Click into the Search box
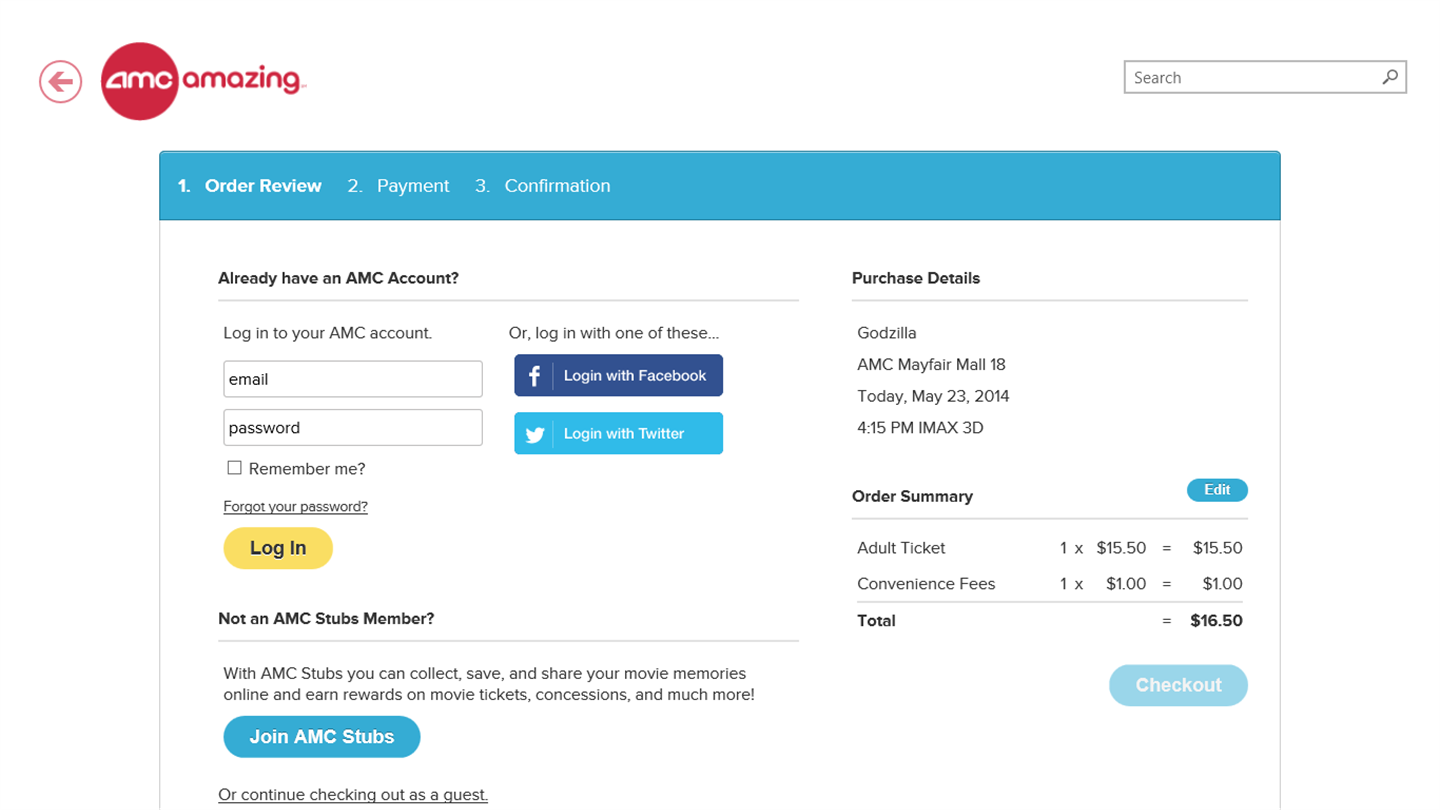The height and width of the screenshot is (810, 1440). pos(1250,78)
